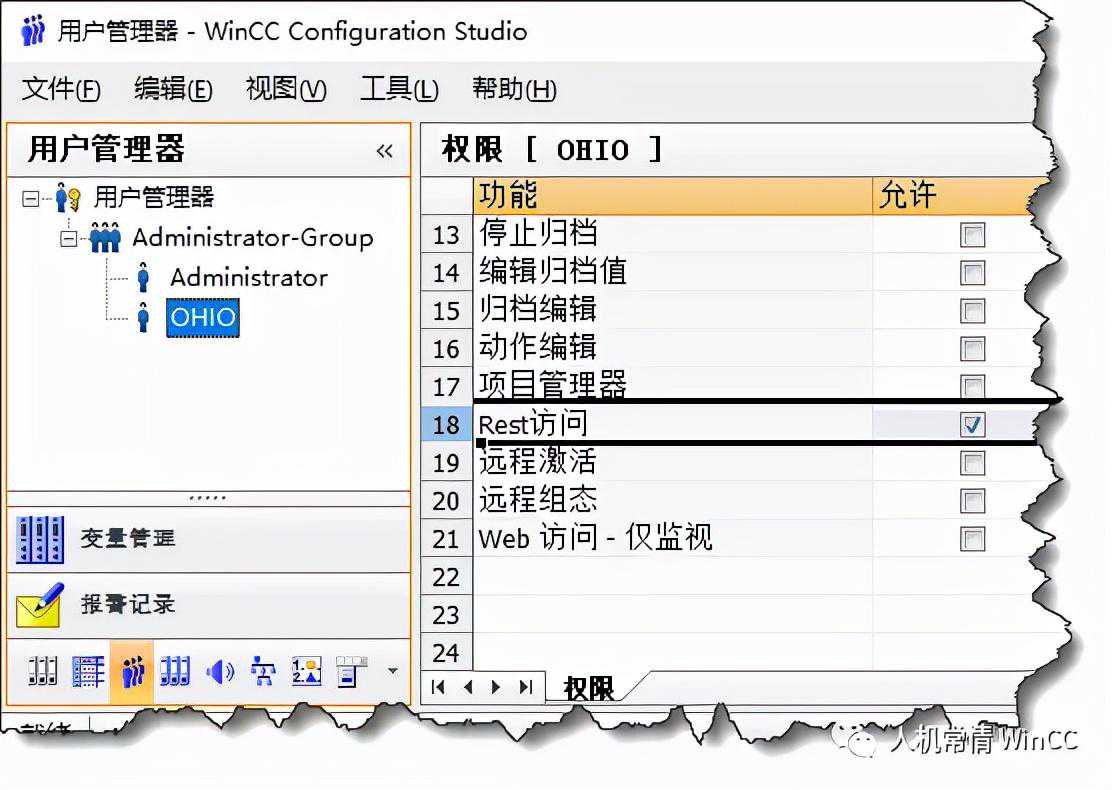Click the last window-layout icon in strip
1112x790 pixels.
pos(348,672)
